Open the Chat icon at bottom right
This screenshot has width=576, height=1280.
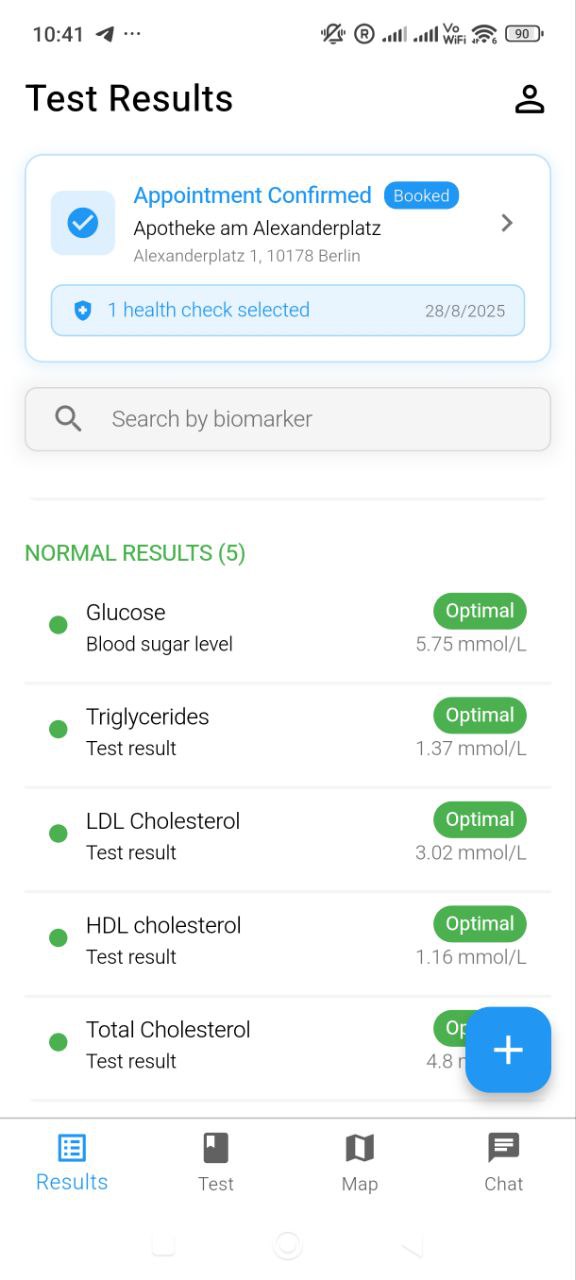[504, 1148]
